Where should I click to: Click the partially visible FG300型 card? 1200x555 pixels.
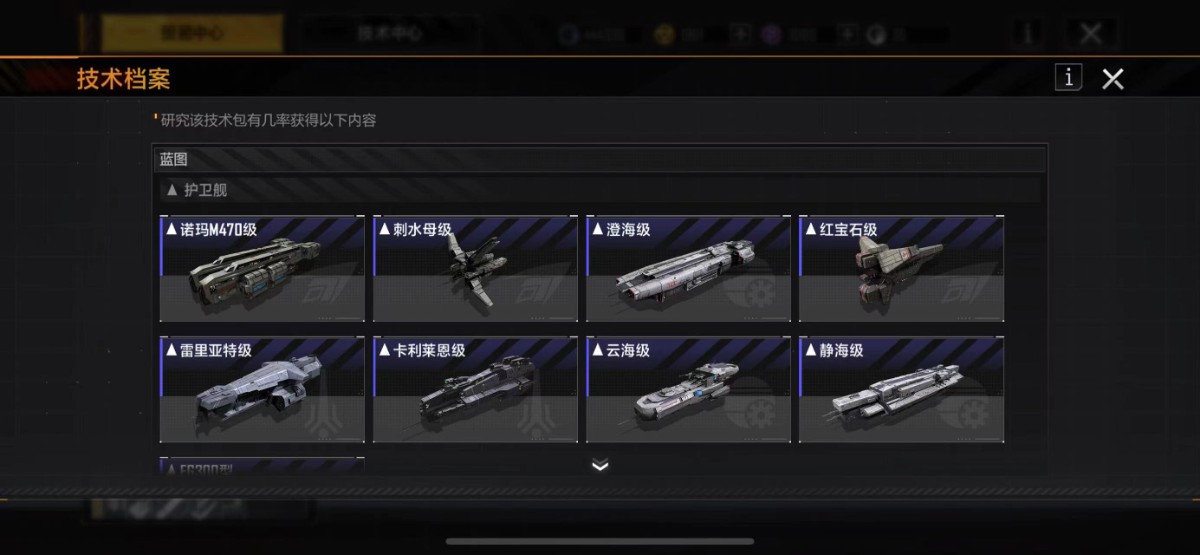(262, 465)
